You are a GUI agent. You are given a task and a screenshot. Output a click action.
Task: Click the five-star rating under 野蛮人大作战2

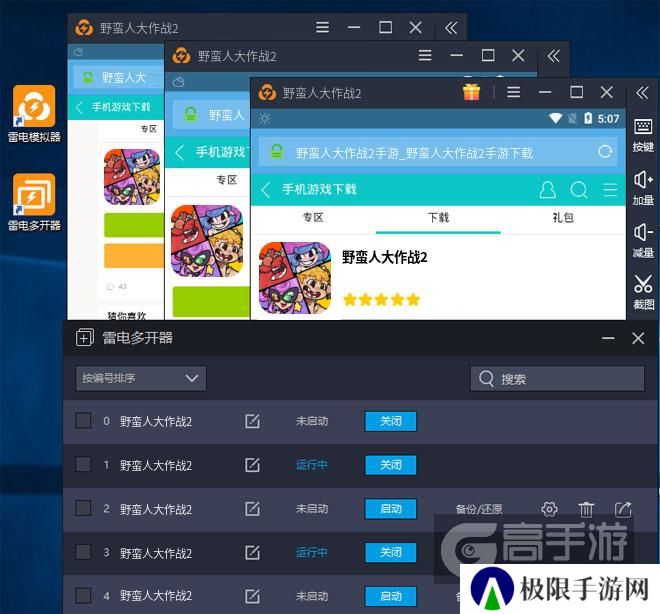click(382, 300)
